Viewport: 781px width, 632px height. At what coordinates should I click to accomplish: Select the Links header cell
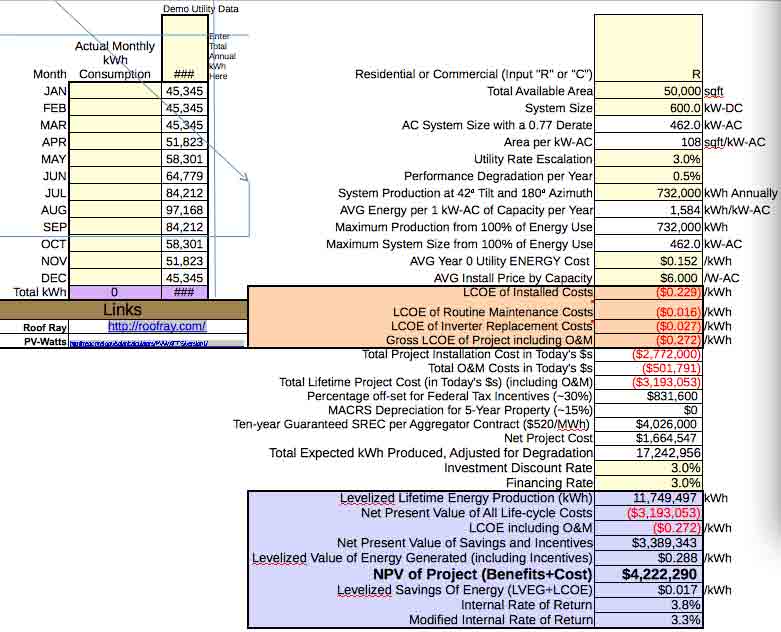coord(123,310)
